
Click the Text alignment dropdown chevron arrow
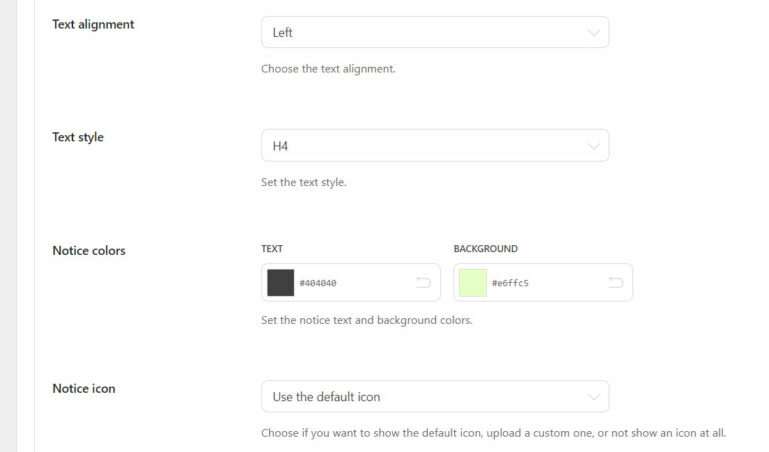pyautogui.click(x=594, y=33)
